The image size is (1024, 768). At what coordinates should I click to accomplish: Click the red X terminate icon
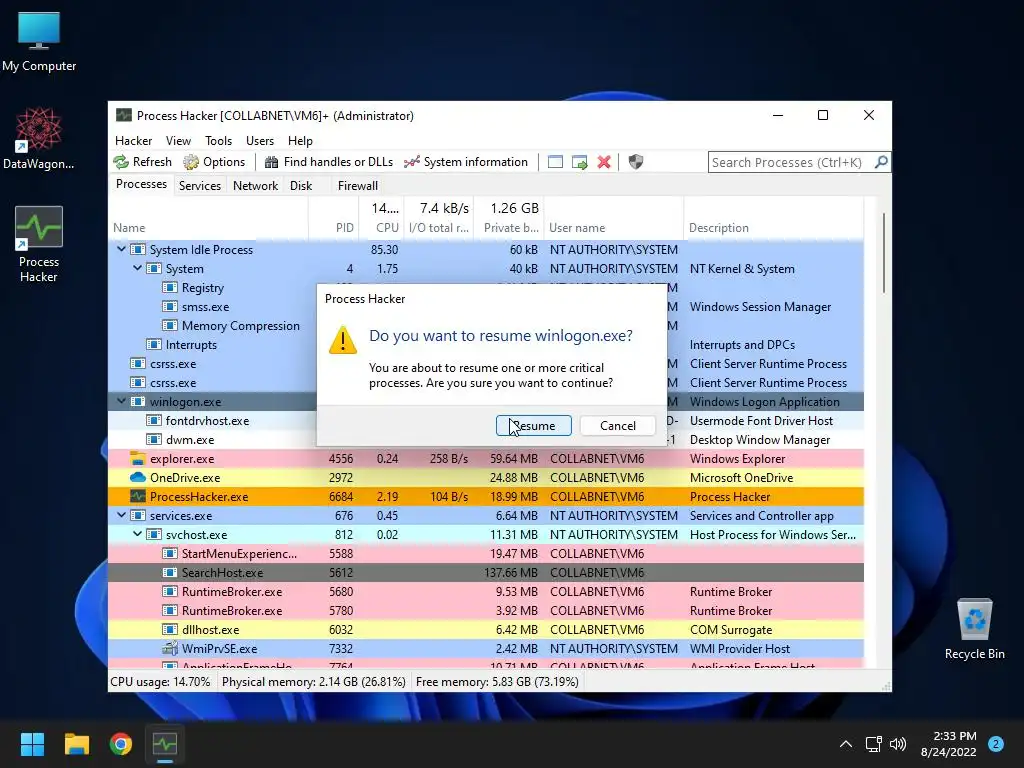point(604,162)
